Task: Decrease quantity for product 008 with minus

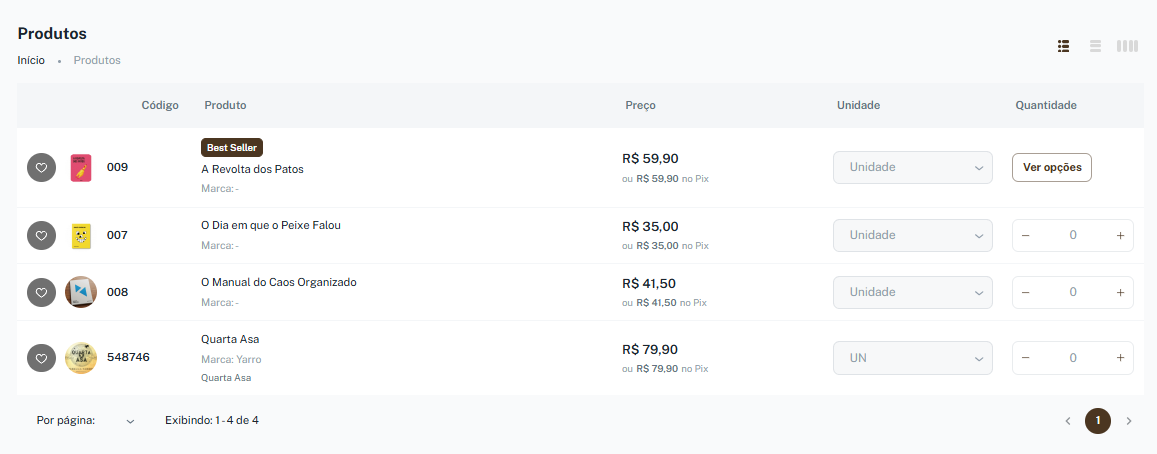Action: (1026, 292)
